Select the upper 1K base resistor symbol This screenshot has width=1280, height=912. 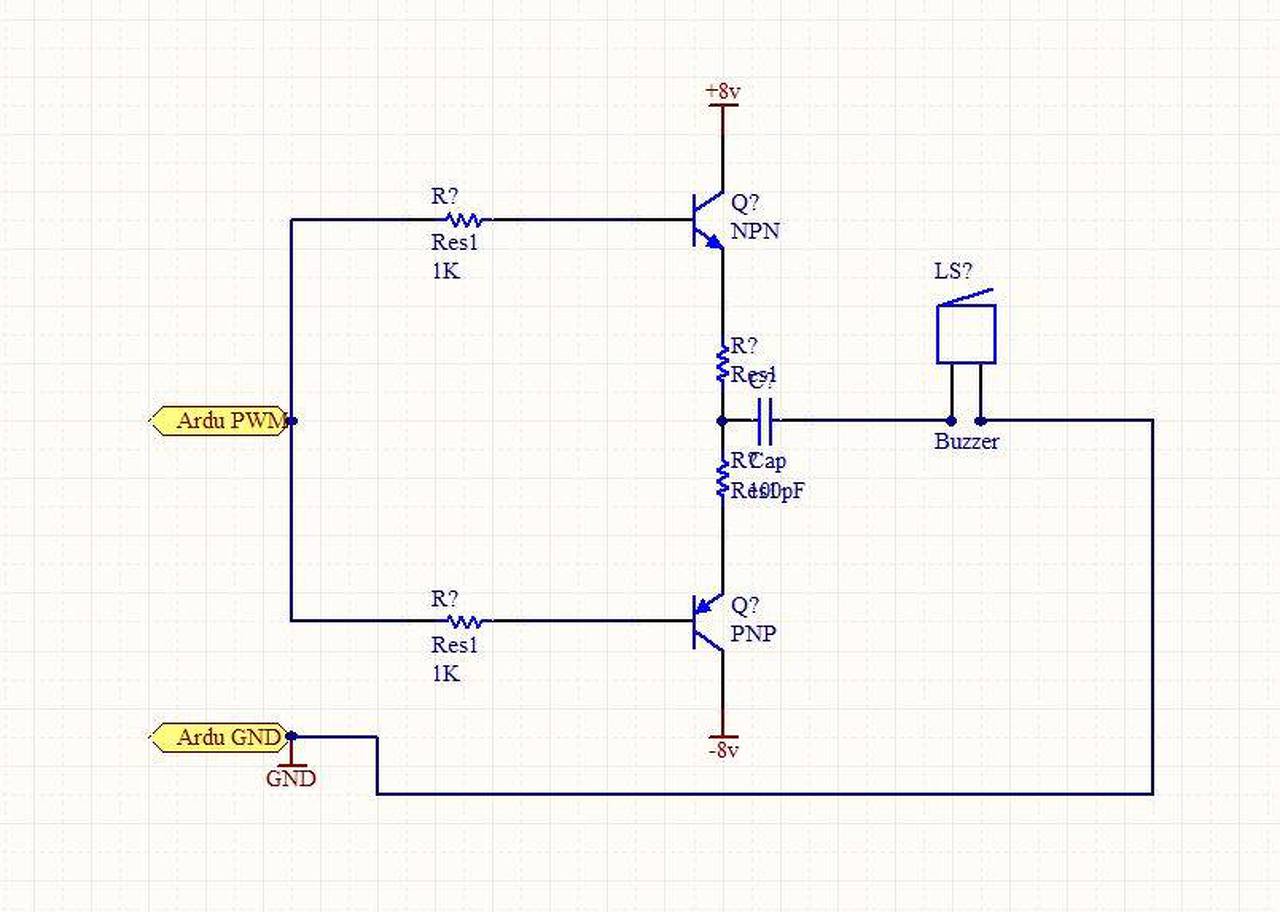[463, 220]
